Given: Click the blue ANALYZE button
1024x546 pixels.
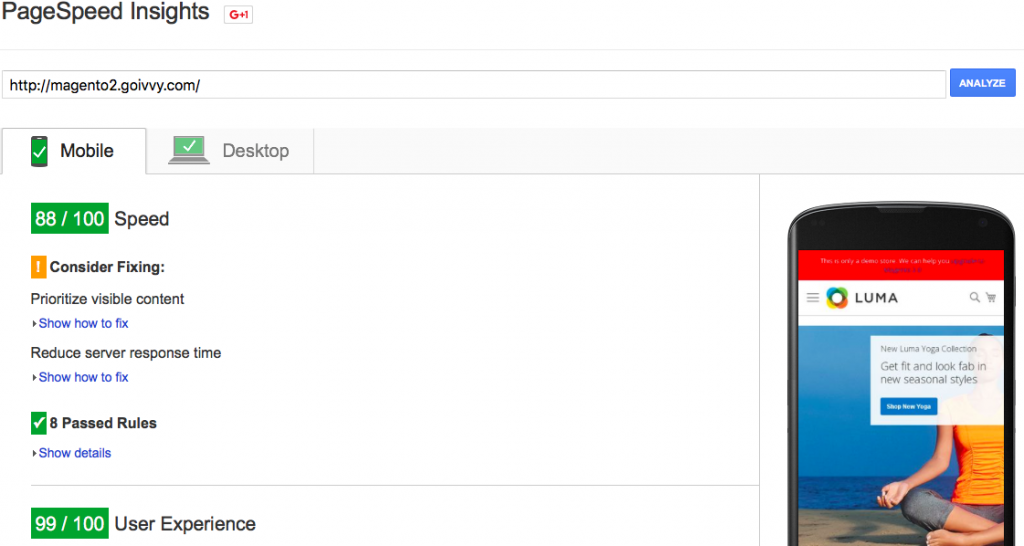Looking at the screenshot, I should coord(982,83).
